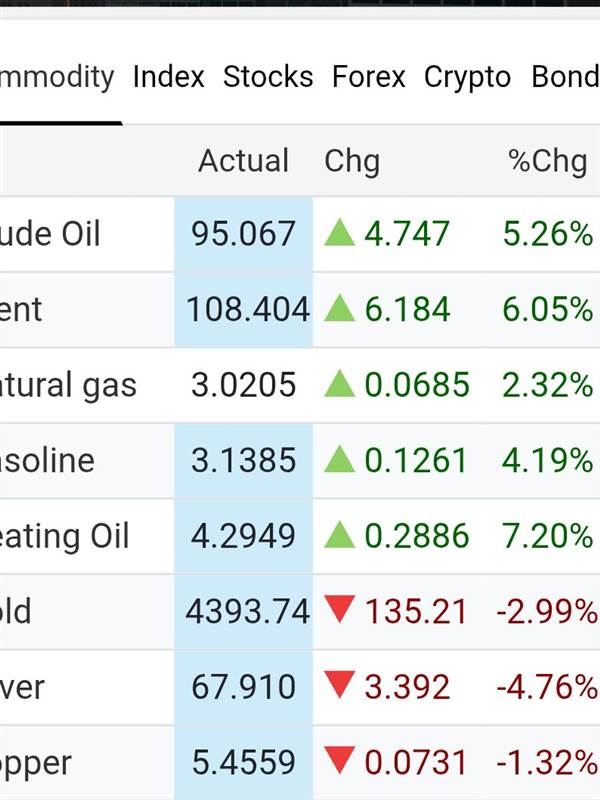Open the Heating Oil commodity link
The width and height of the screenshot is (600, 800).
click(x=65, y=536)
